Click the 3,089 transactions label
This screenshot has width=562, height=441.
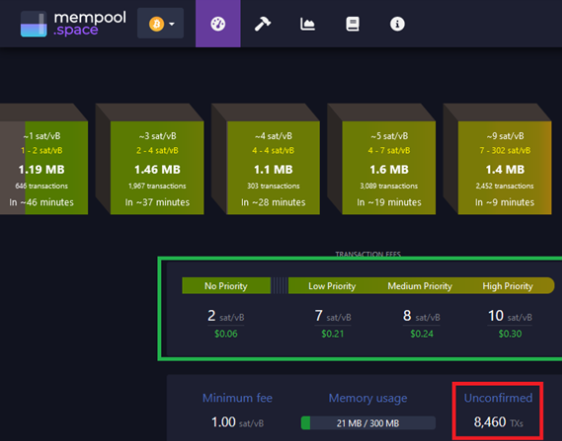[389, 186]
